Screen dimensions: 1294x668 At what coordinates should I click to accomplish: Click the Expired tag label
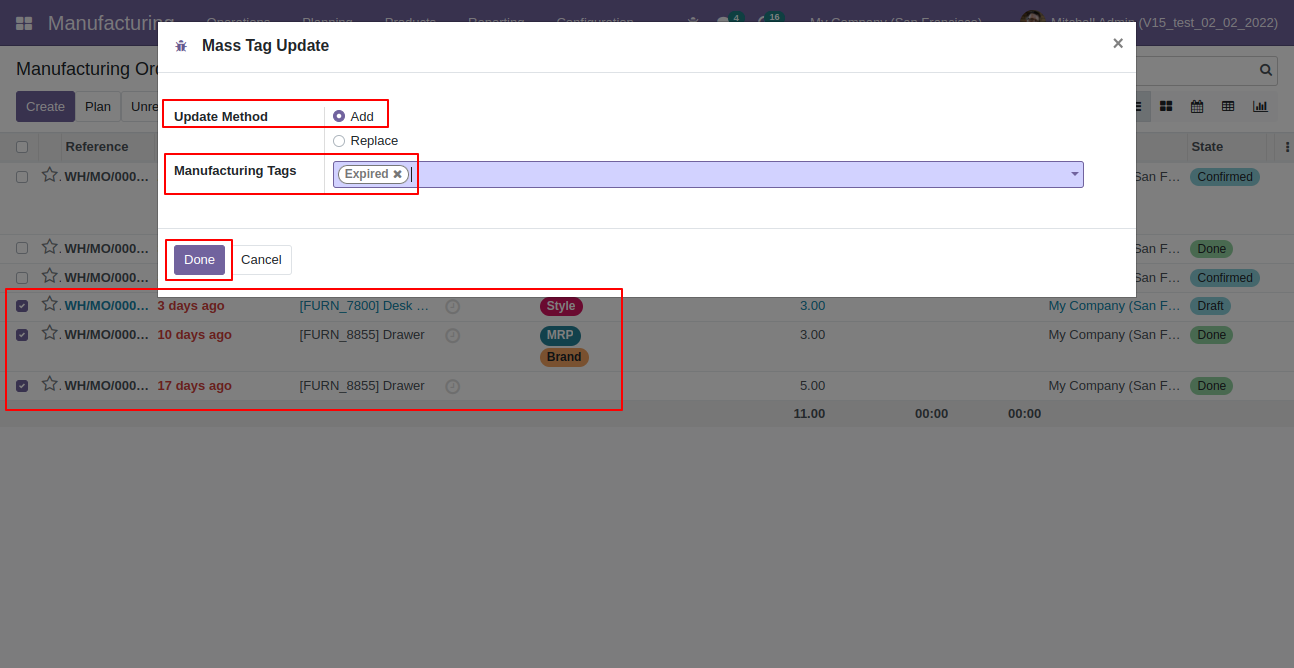coord(366,174)
